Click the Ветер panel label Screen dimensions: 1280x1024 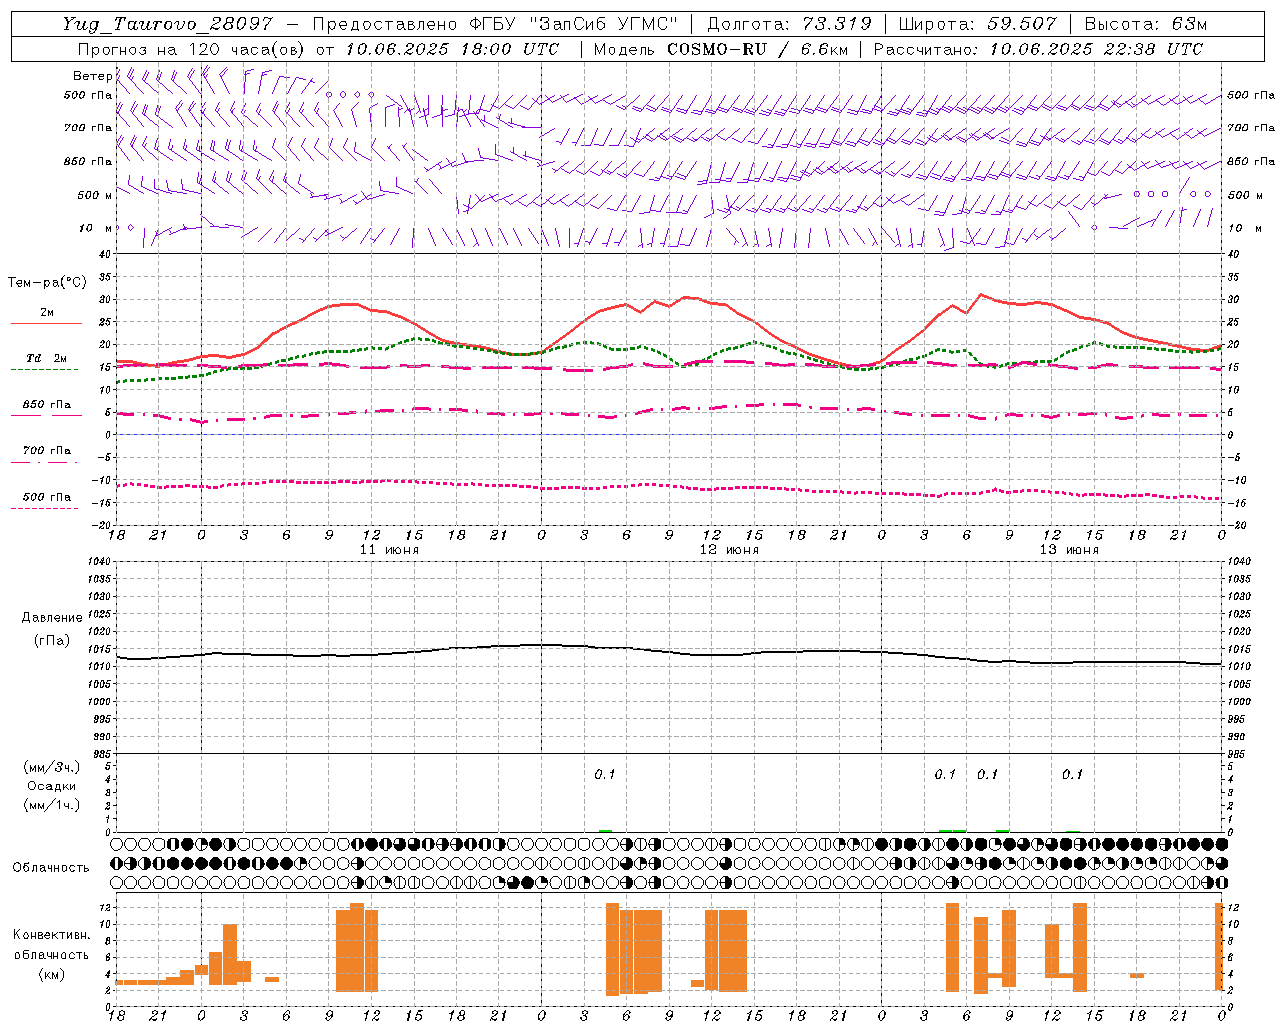click(92, 76)
